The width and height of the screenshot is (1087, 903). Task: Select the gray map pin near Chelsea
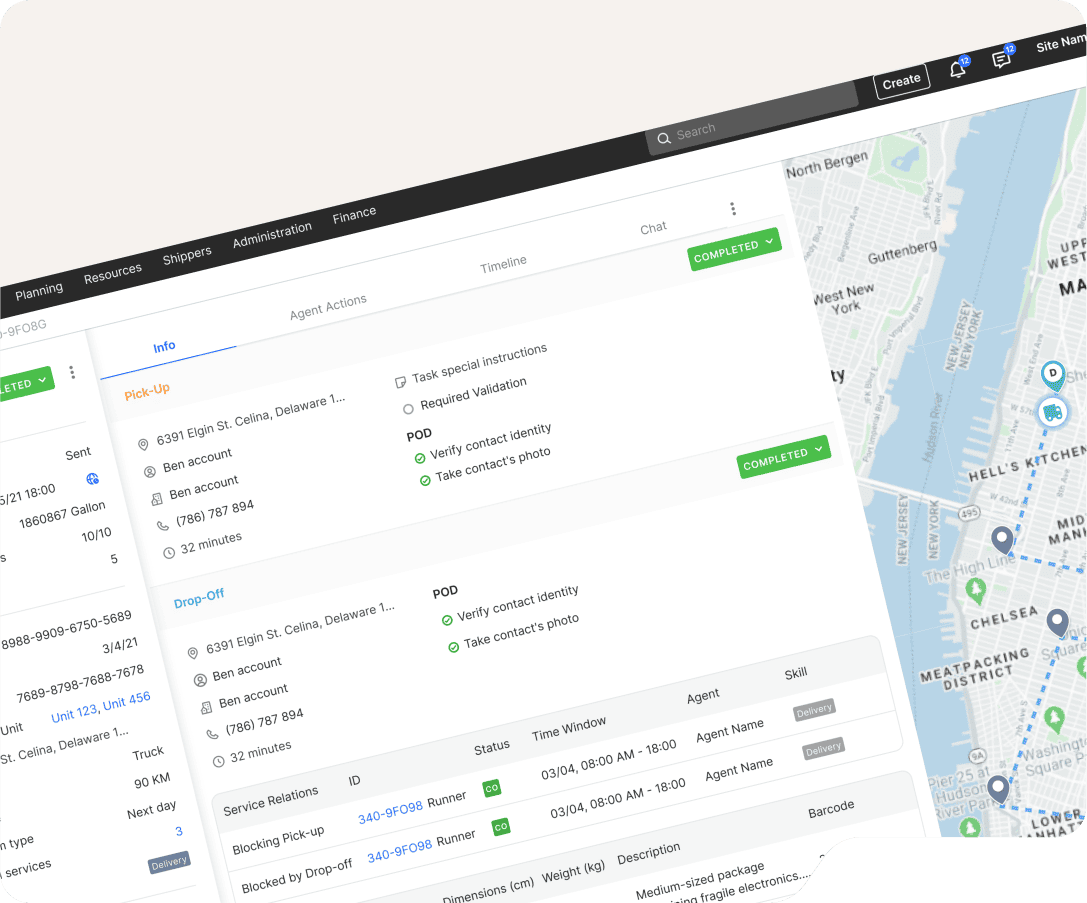1057,622
